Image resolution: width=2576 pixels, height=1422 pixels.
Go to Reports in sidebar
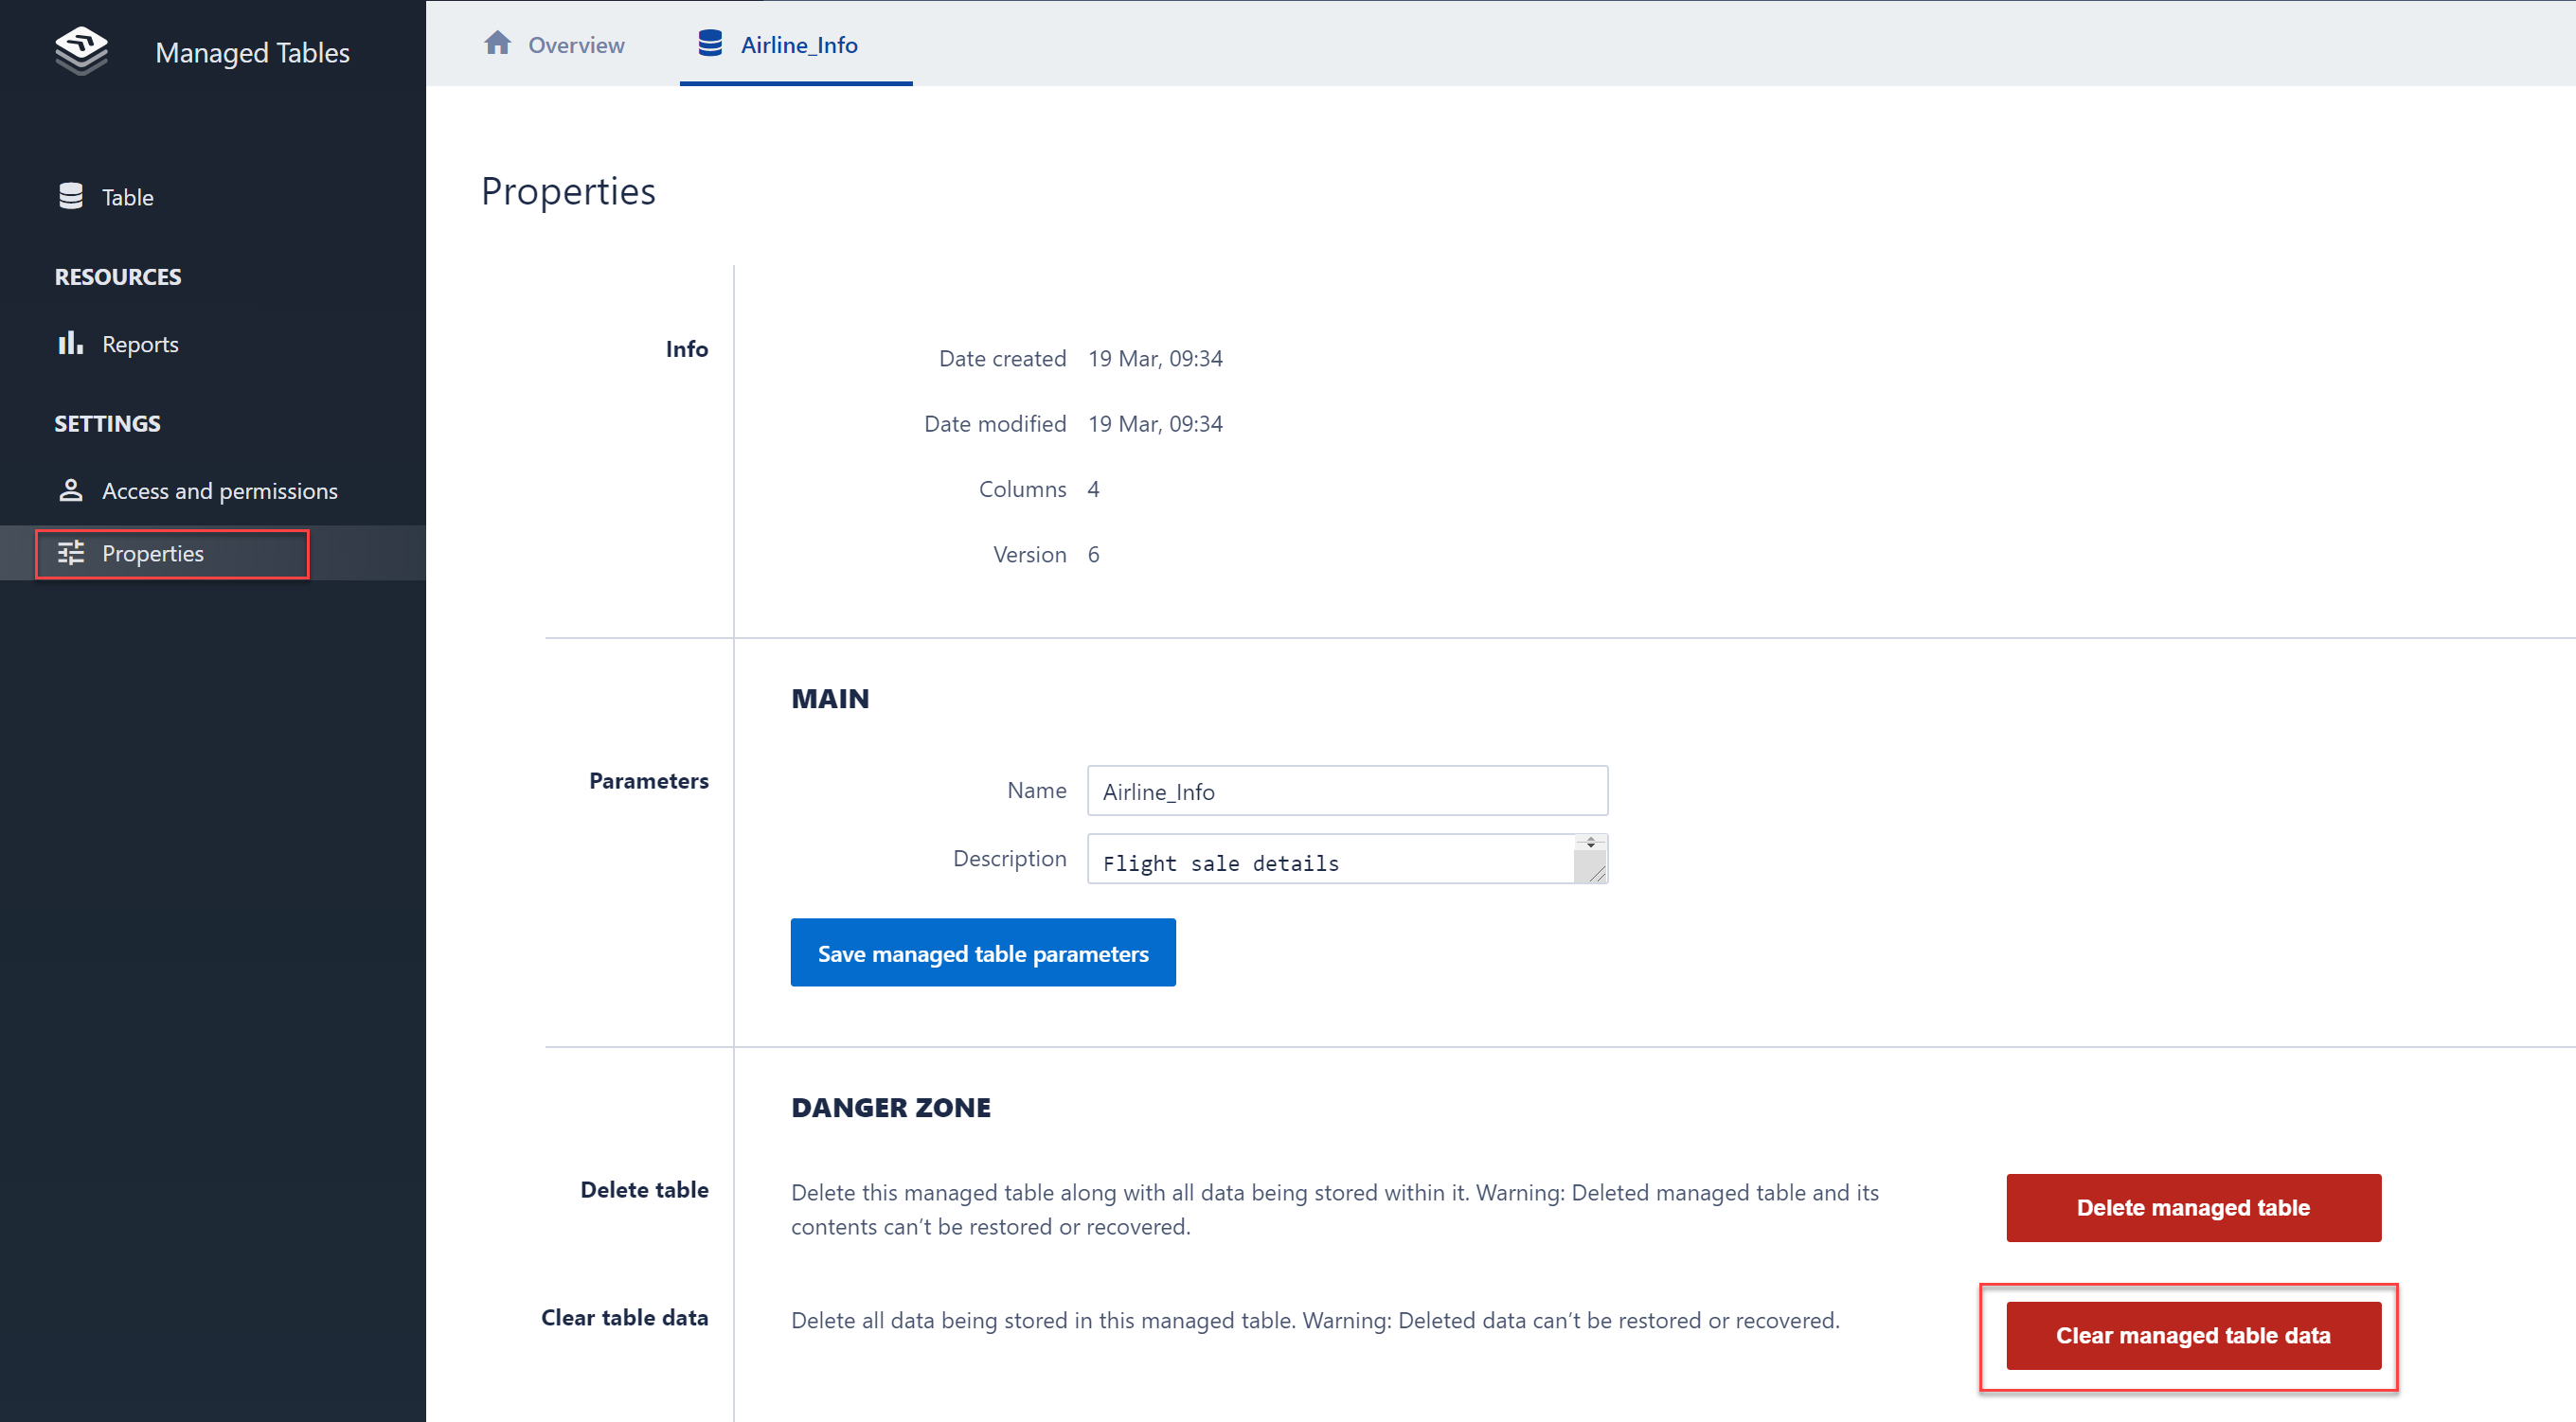pyautogui.click(x=140, y=344)
